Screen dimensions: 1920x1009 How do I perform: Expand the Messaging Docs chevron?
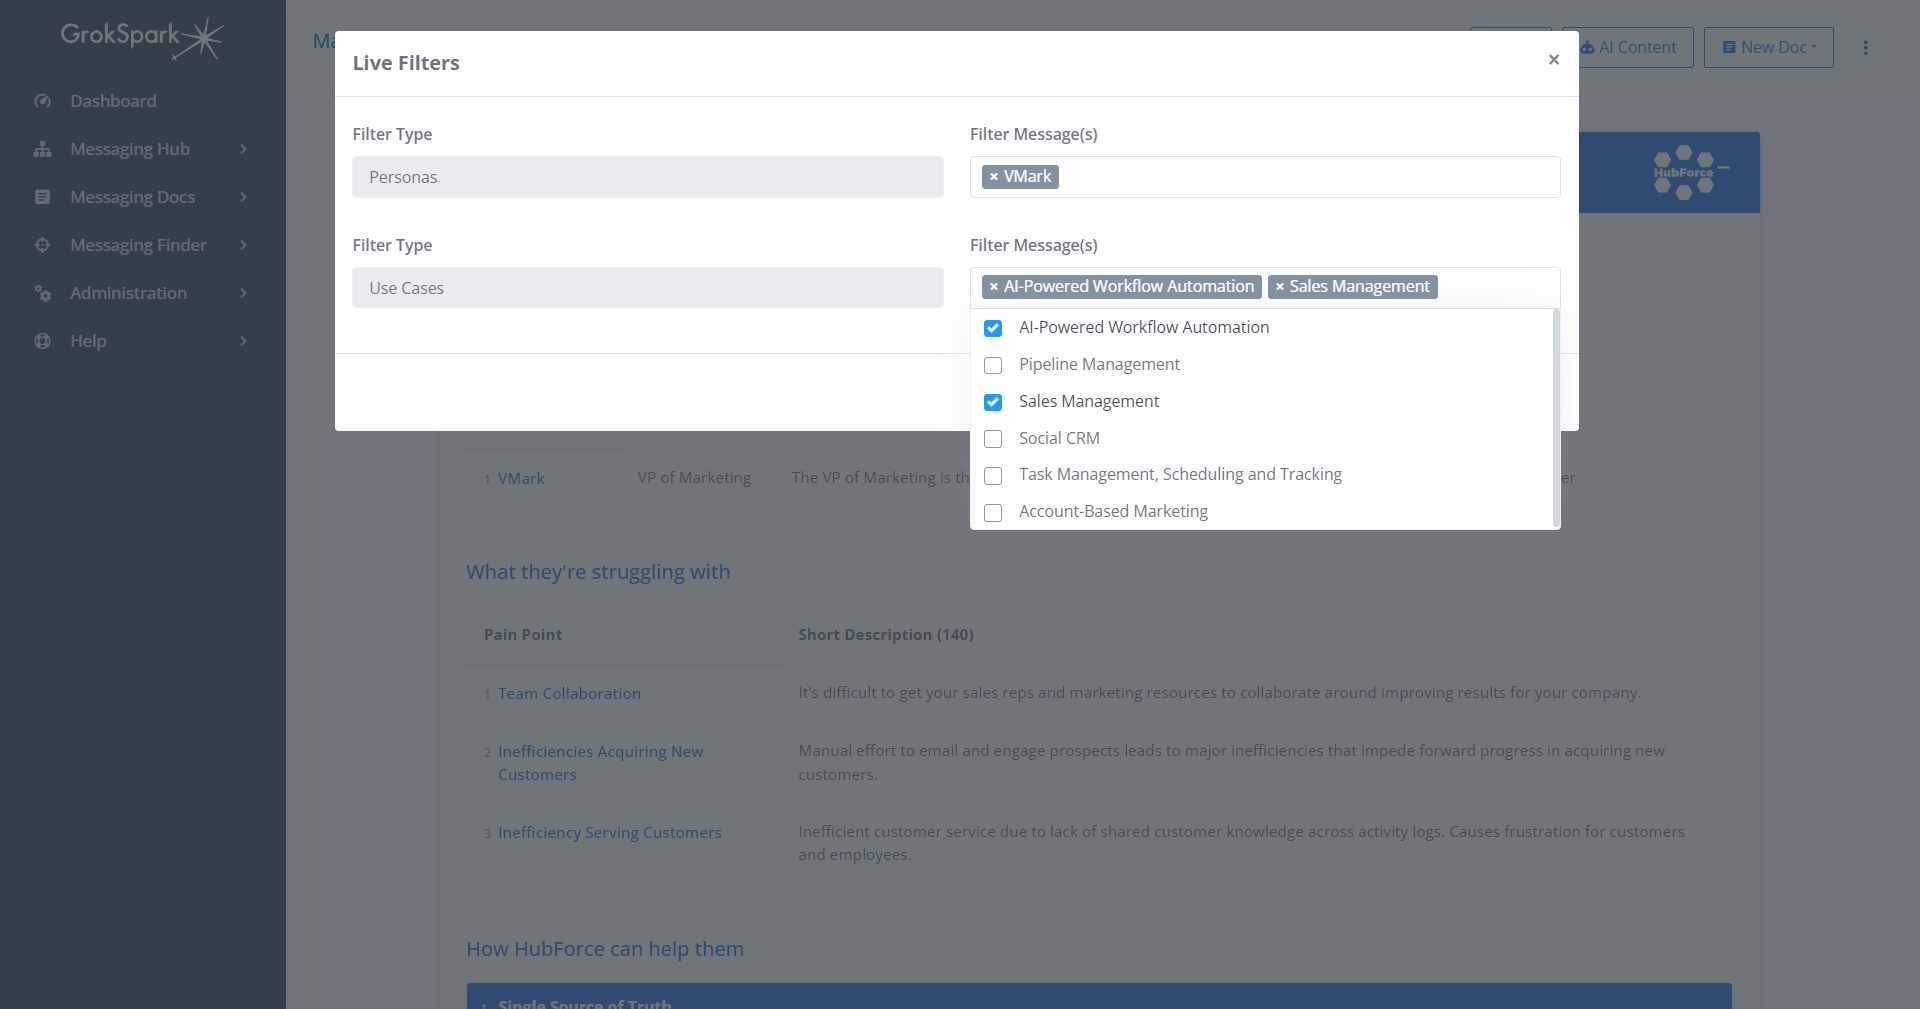tap(243, 197)
